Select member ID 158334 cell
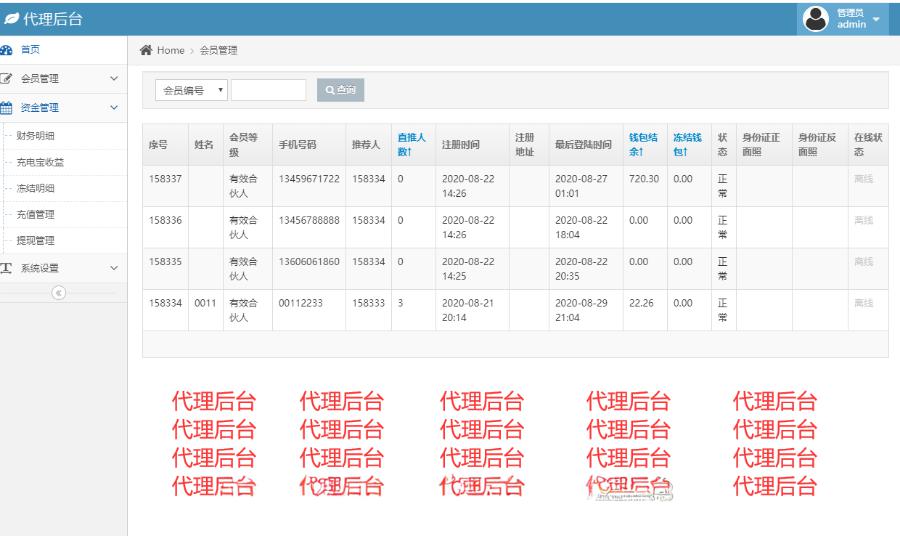Screen dimensions: 900x536 tap(165, 303)
